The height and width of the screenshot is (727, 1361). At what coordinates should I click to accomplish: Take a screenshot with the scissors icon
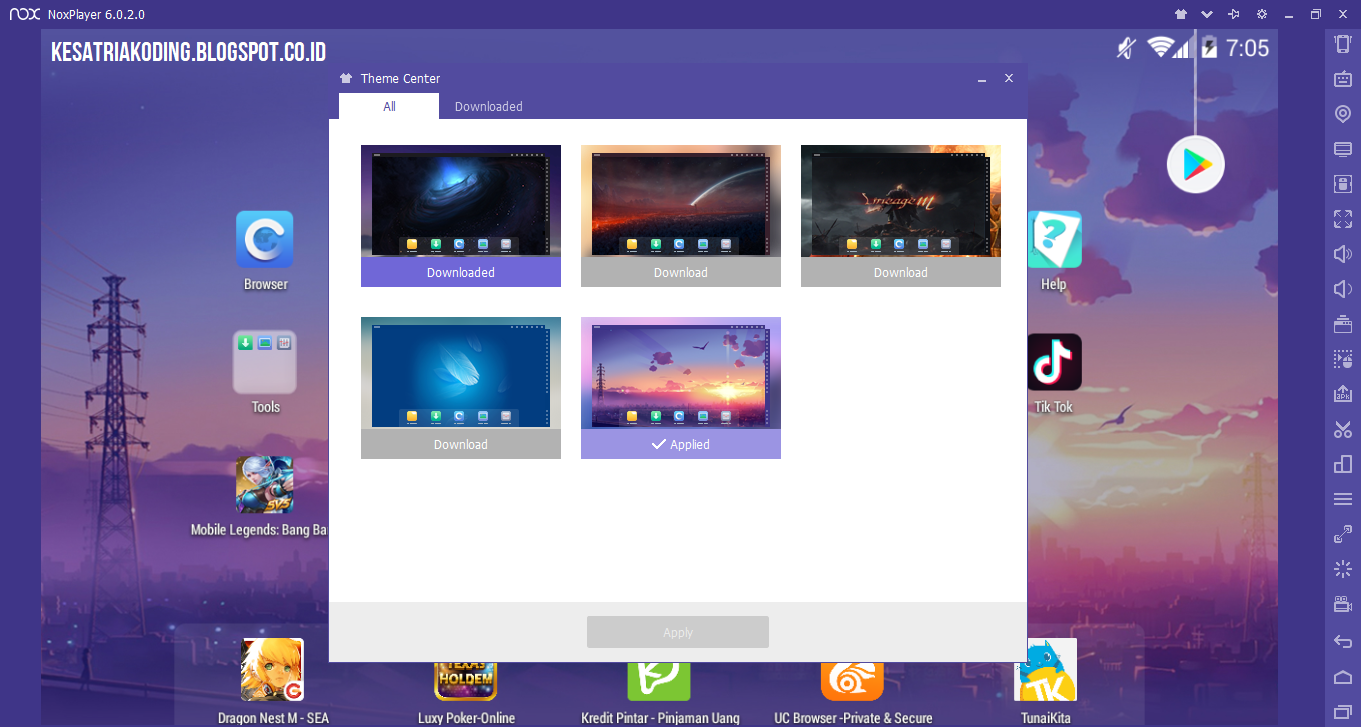[1343, 429]
